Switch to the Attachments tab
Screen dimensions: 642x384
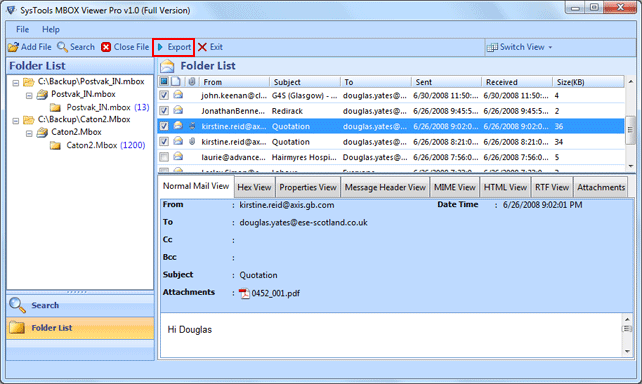pyautogui.click(x=601, y=187)
